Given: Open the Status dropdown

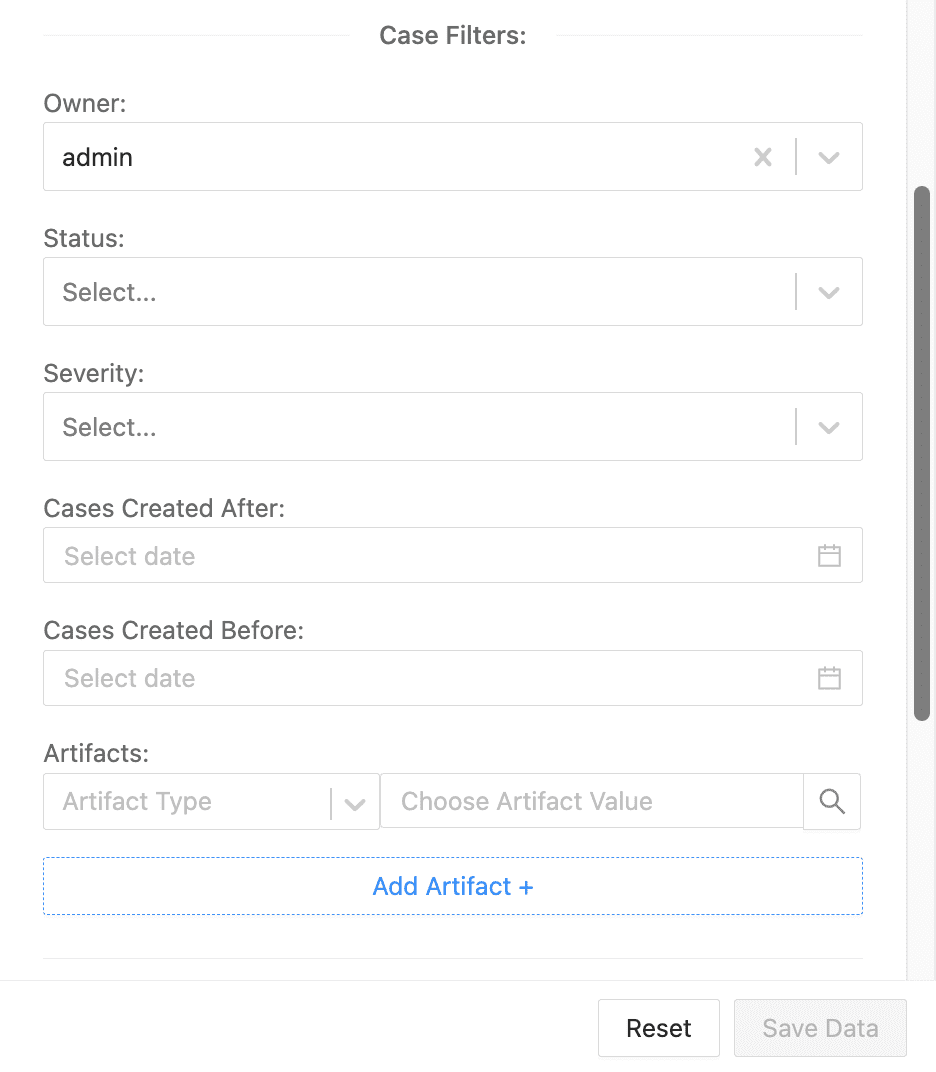Looking at the screenshot, I should point(400,291).
